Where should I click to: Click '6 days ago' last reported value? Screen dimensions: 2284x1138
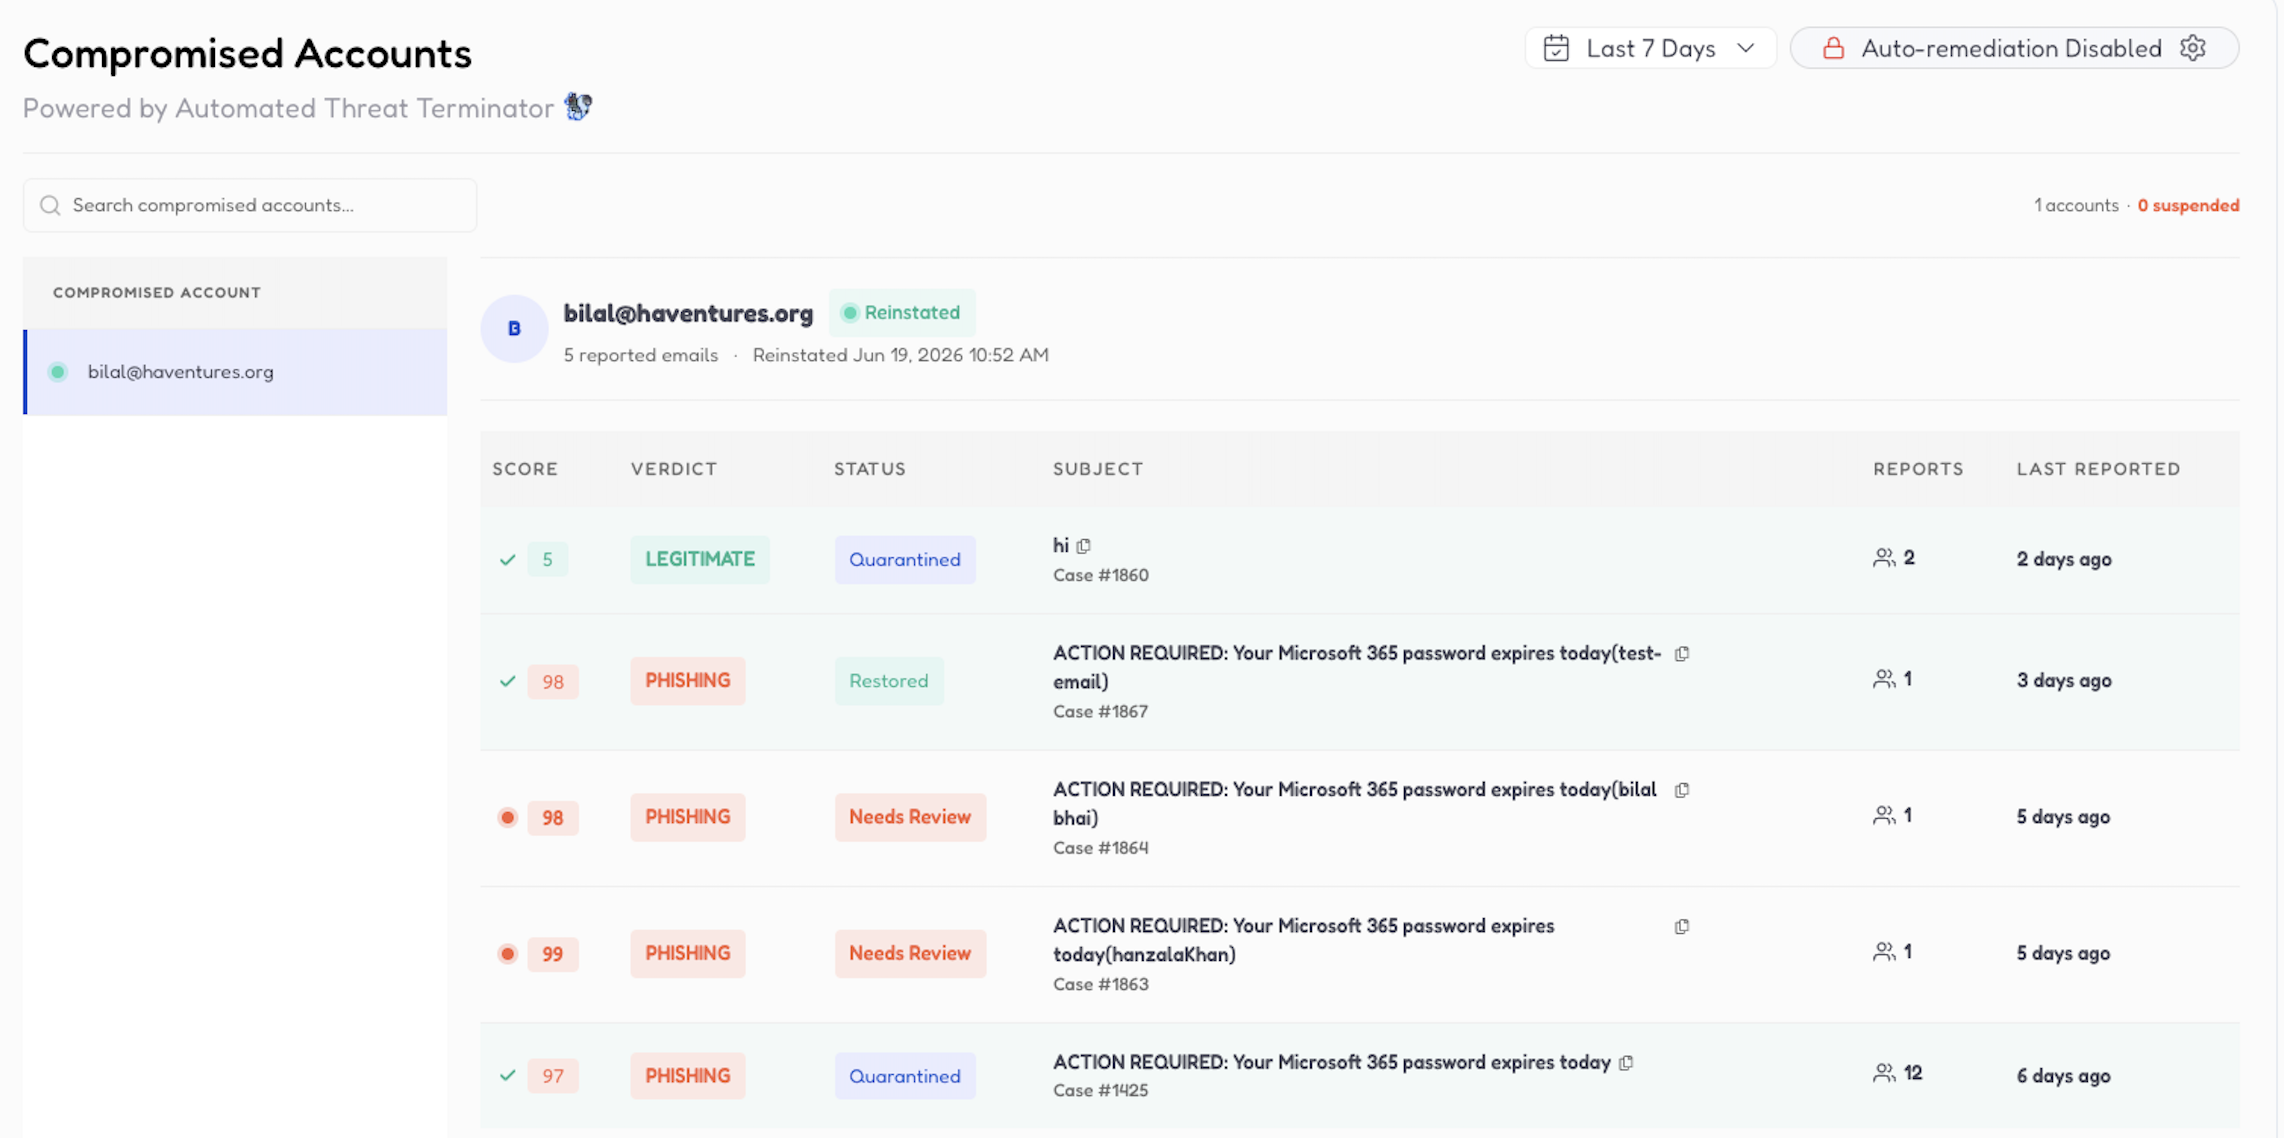click(2064, 1076)
